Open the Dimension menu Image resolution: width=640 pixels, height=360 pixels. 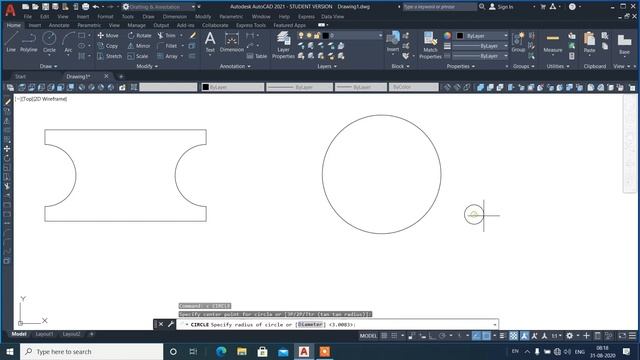pos(175,17)
